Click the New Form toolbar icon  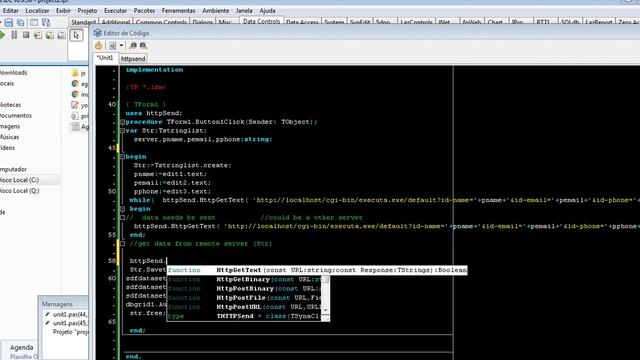pos(33,22)
